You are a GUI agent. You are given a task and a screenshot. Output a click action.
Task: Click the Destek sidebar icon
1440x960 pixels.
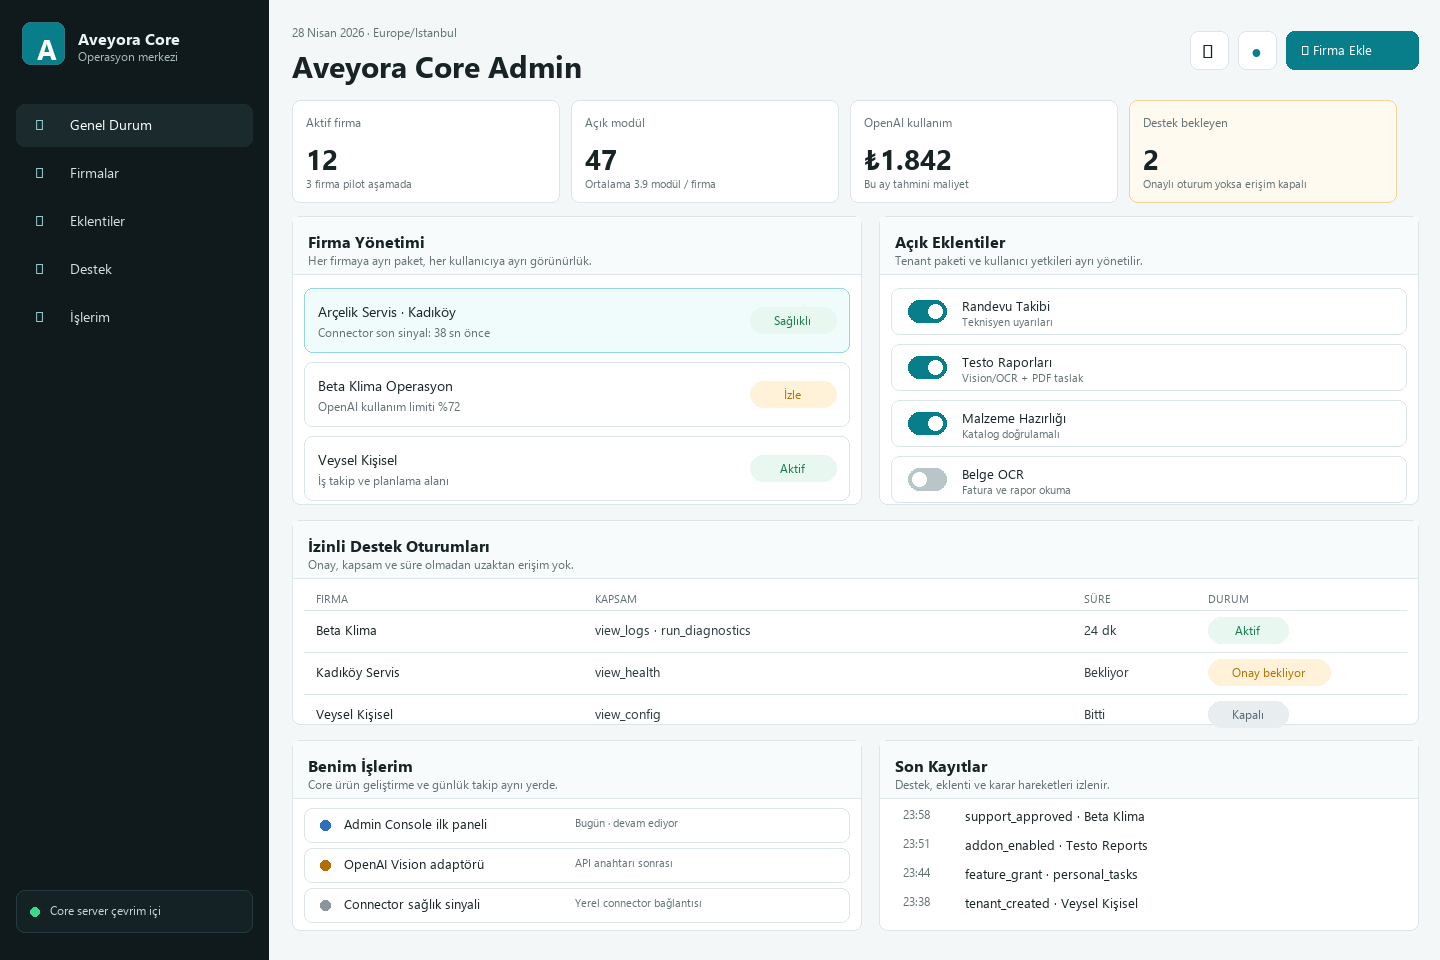point(40,269)
